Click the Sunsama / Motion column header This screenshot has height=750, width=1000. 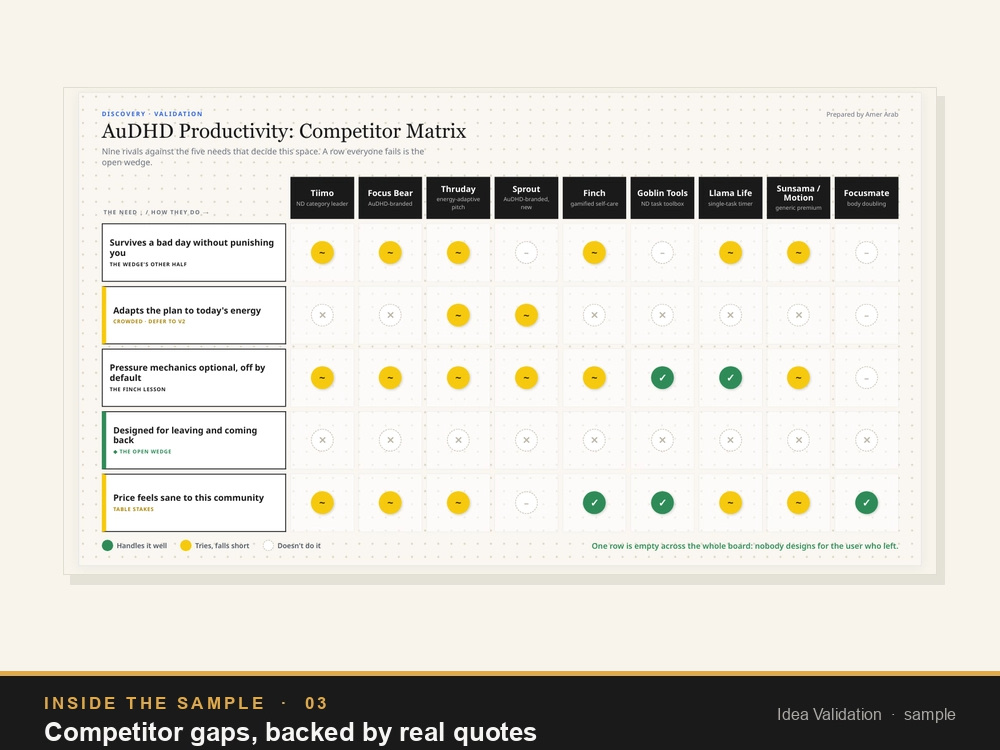[x=798, y=198]
